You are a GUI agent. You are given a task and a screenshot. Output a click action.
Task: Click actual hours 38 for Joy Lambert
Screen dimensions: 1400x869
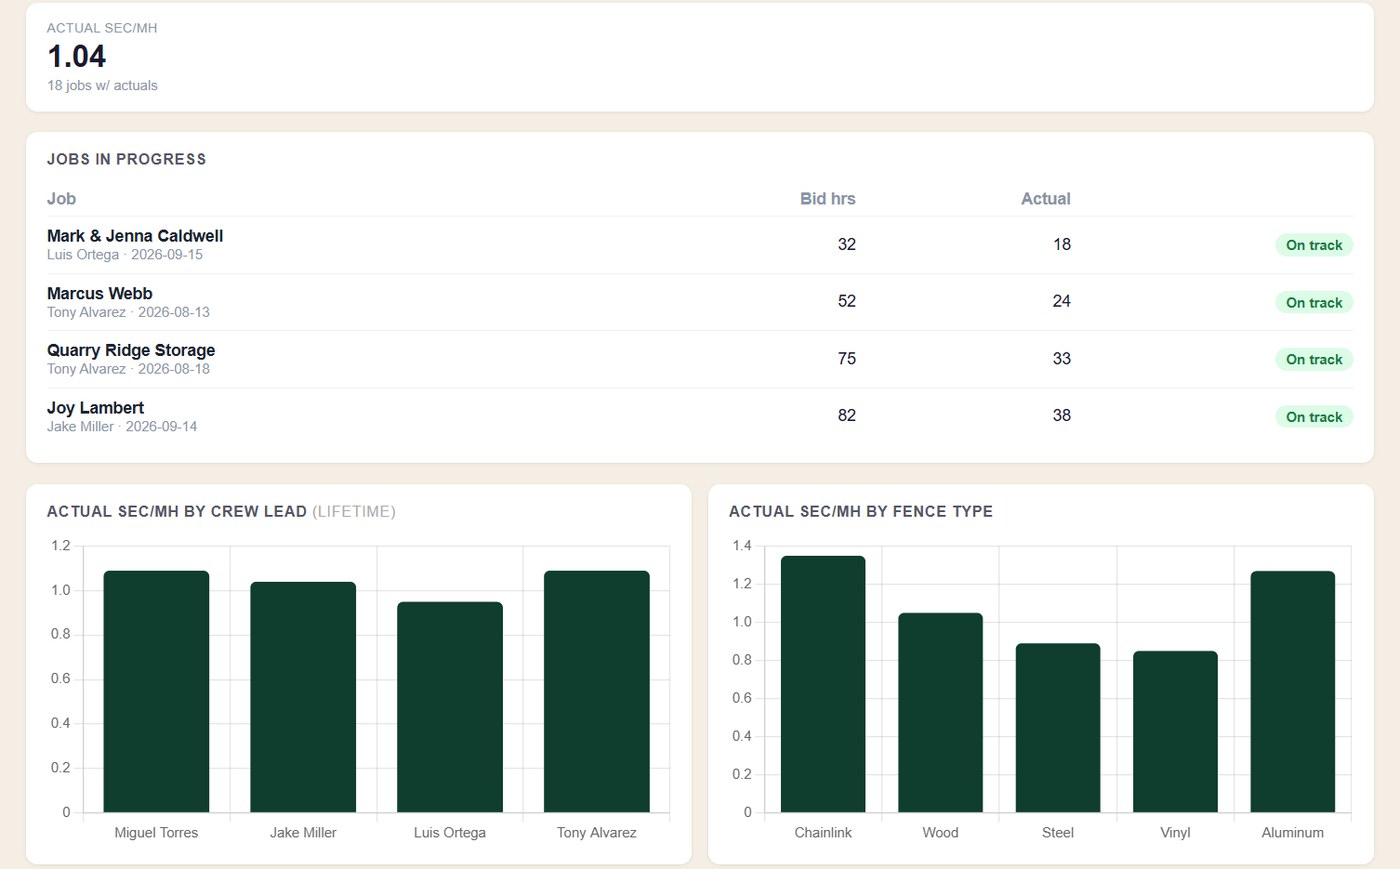1062,416
